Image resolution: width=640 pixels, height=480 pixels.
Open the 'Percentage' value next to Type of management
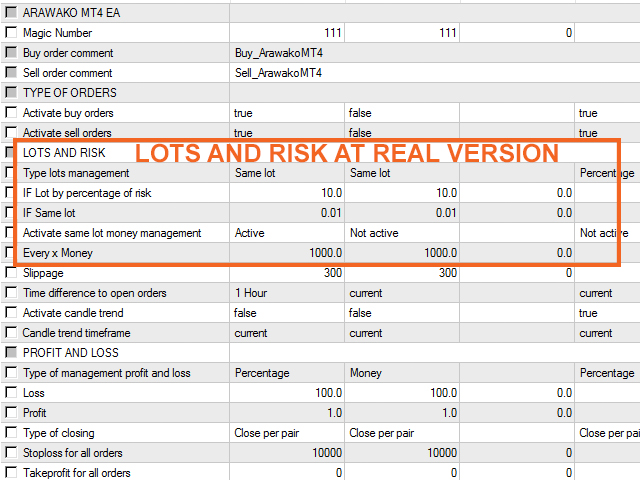point(262,373)
